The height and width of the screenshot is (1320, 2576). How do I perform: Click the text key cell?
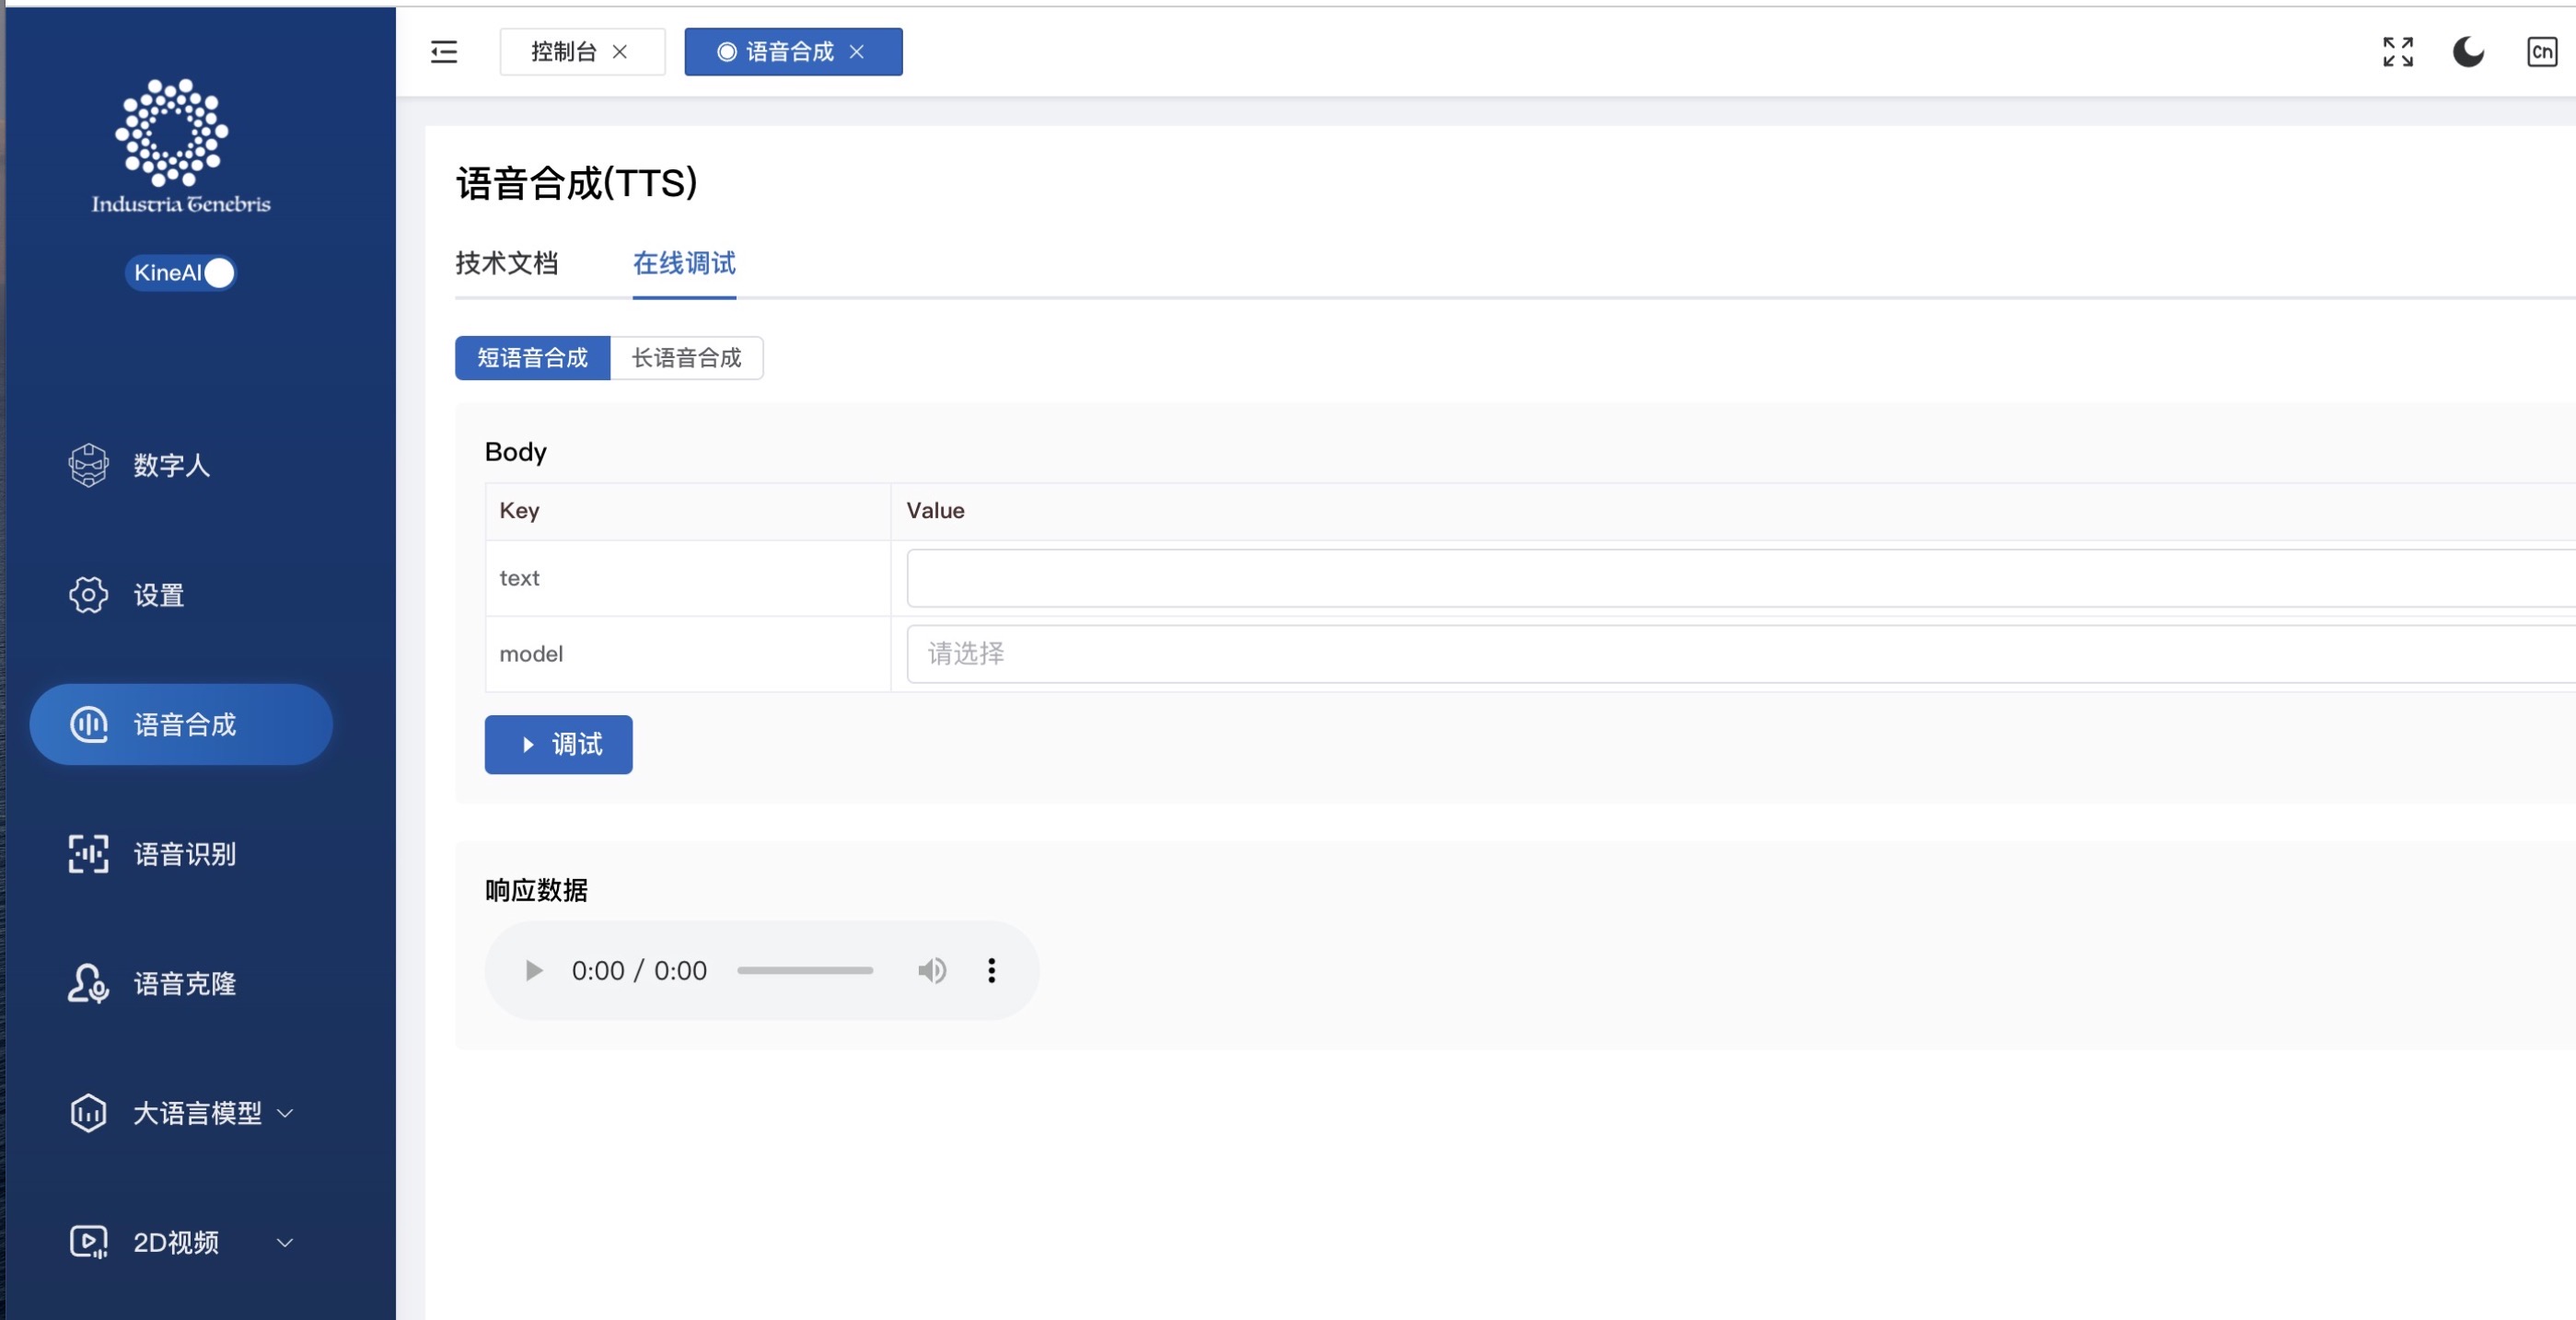[x=688, y=578]
